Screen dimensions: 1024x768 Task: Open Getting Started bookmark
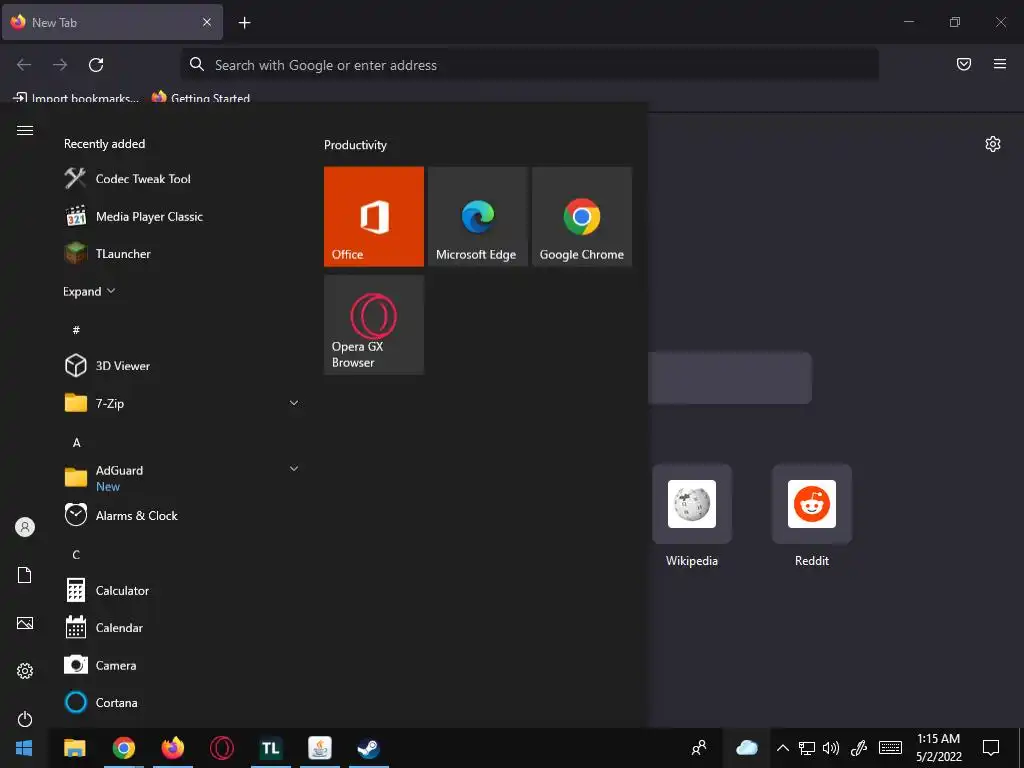[201, 98]
